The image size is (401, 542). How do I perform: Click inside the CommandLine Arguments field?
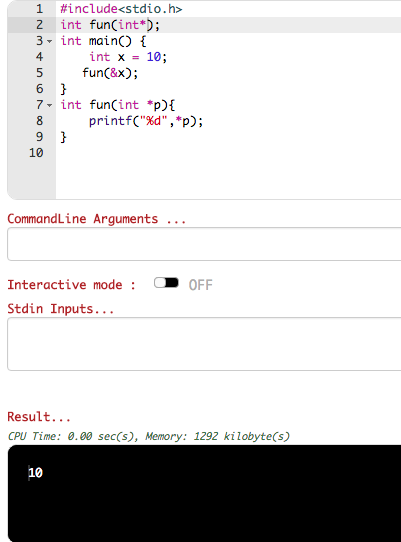204,244
